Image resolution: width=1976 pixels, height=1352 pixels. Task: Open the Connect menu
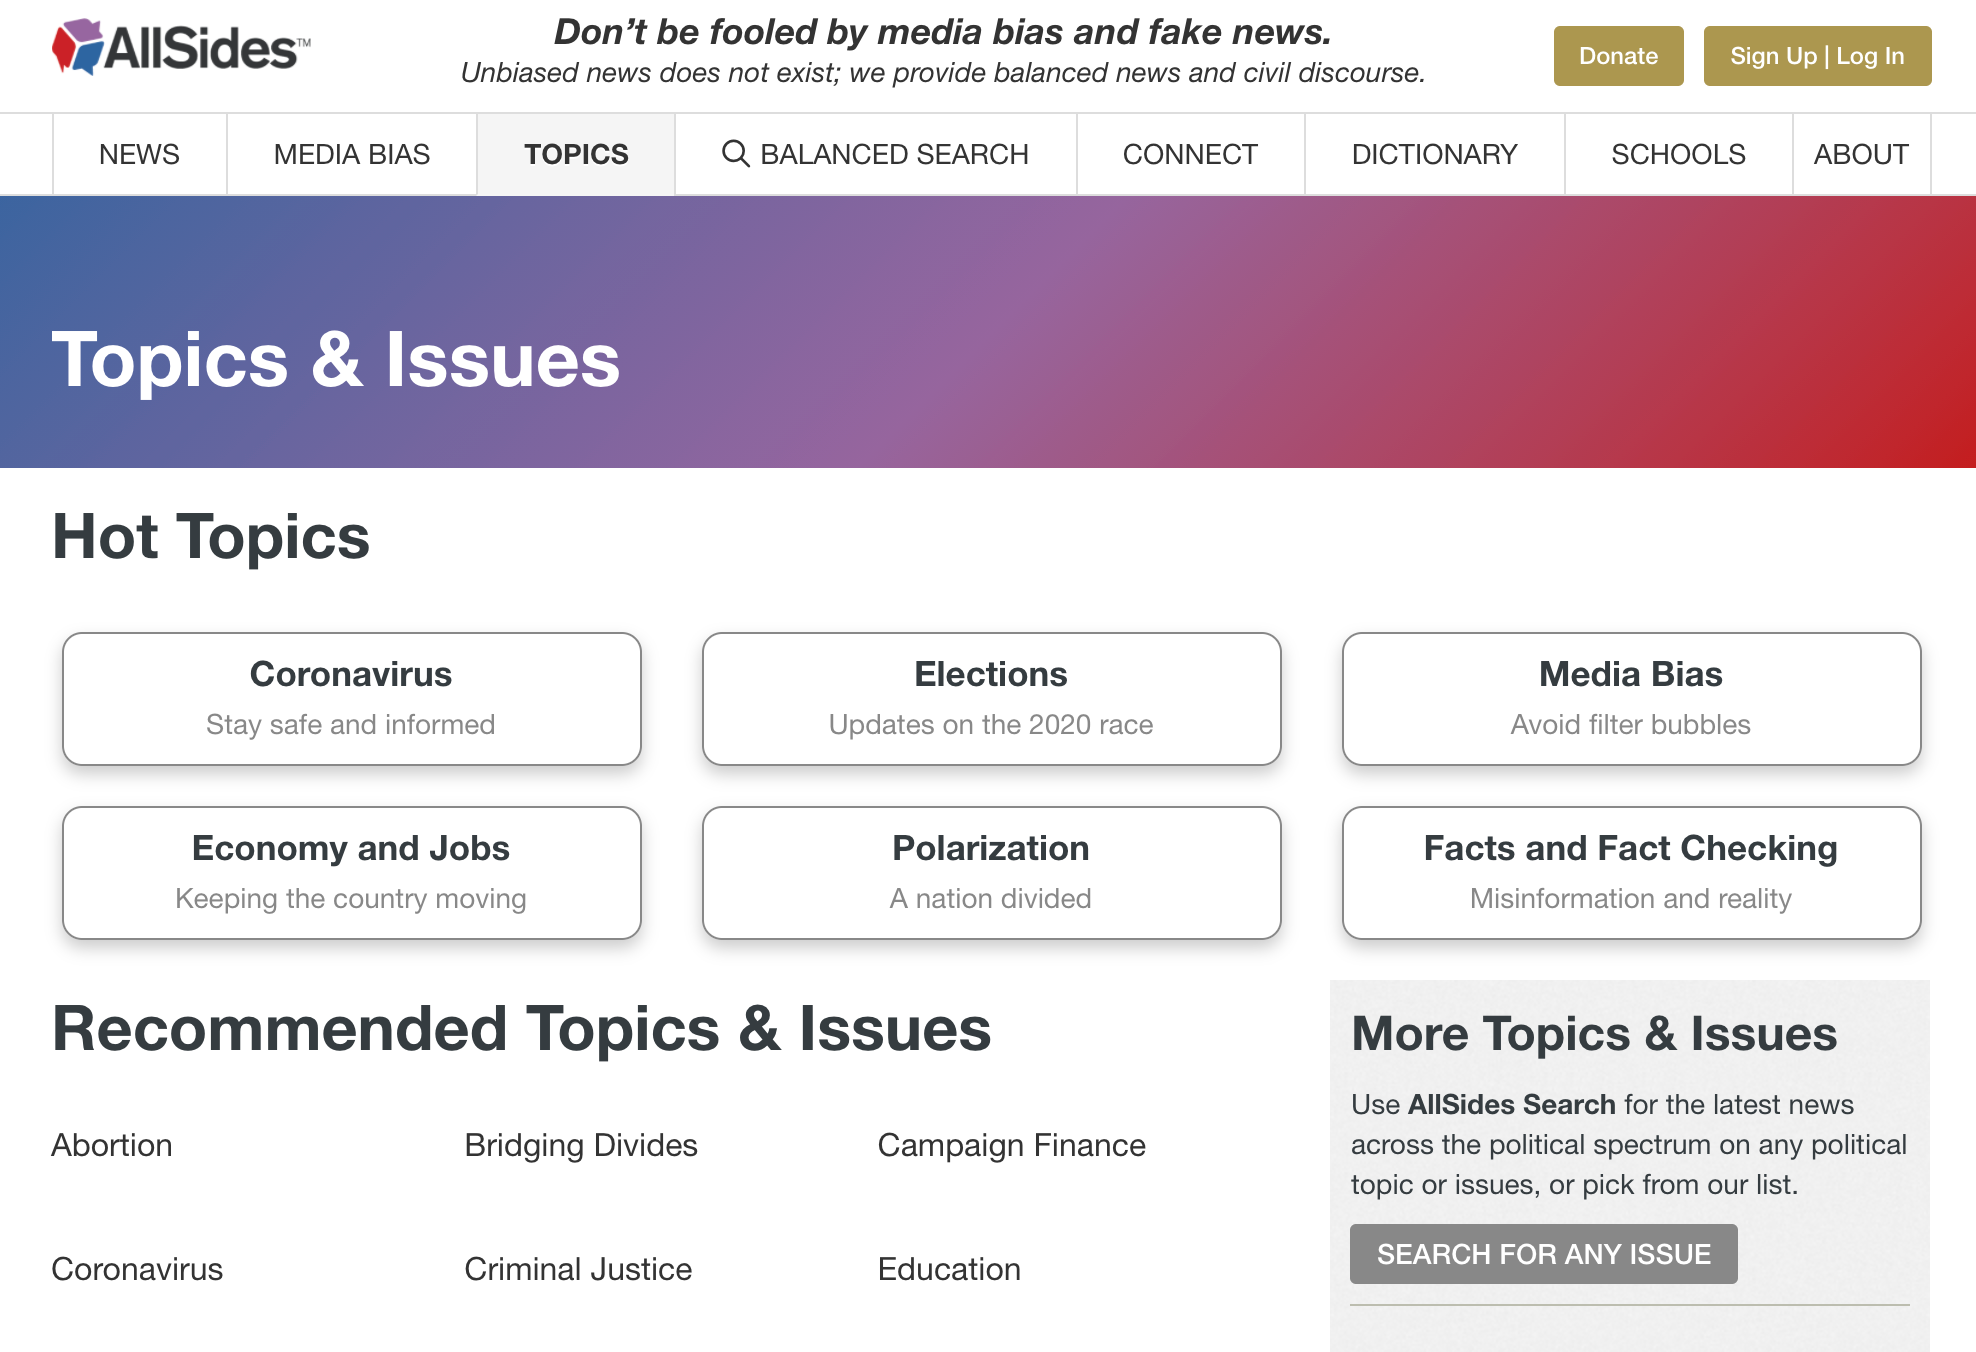pyautogui.click(x=1190, y=154)
